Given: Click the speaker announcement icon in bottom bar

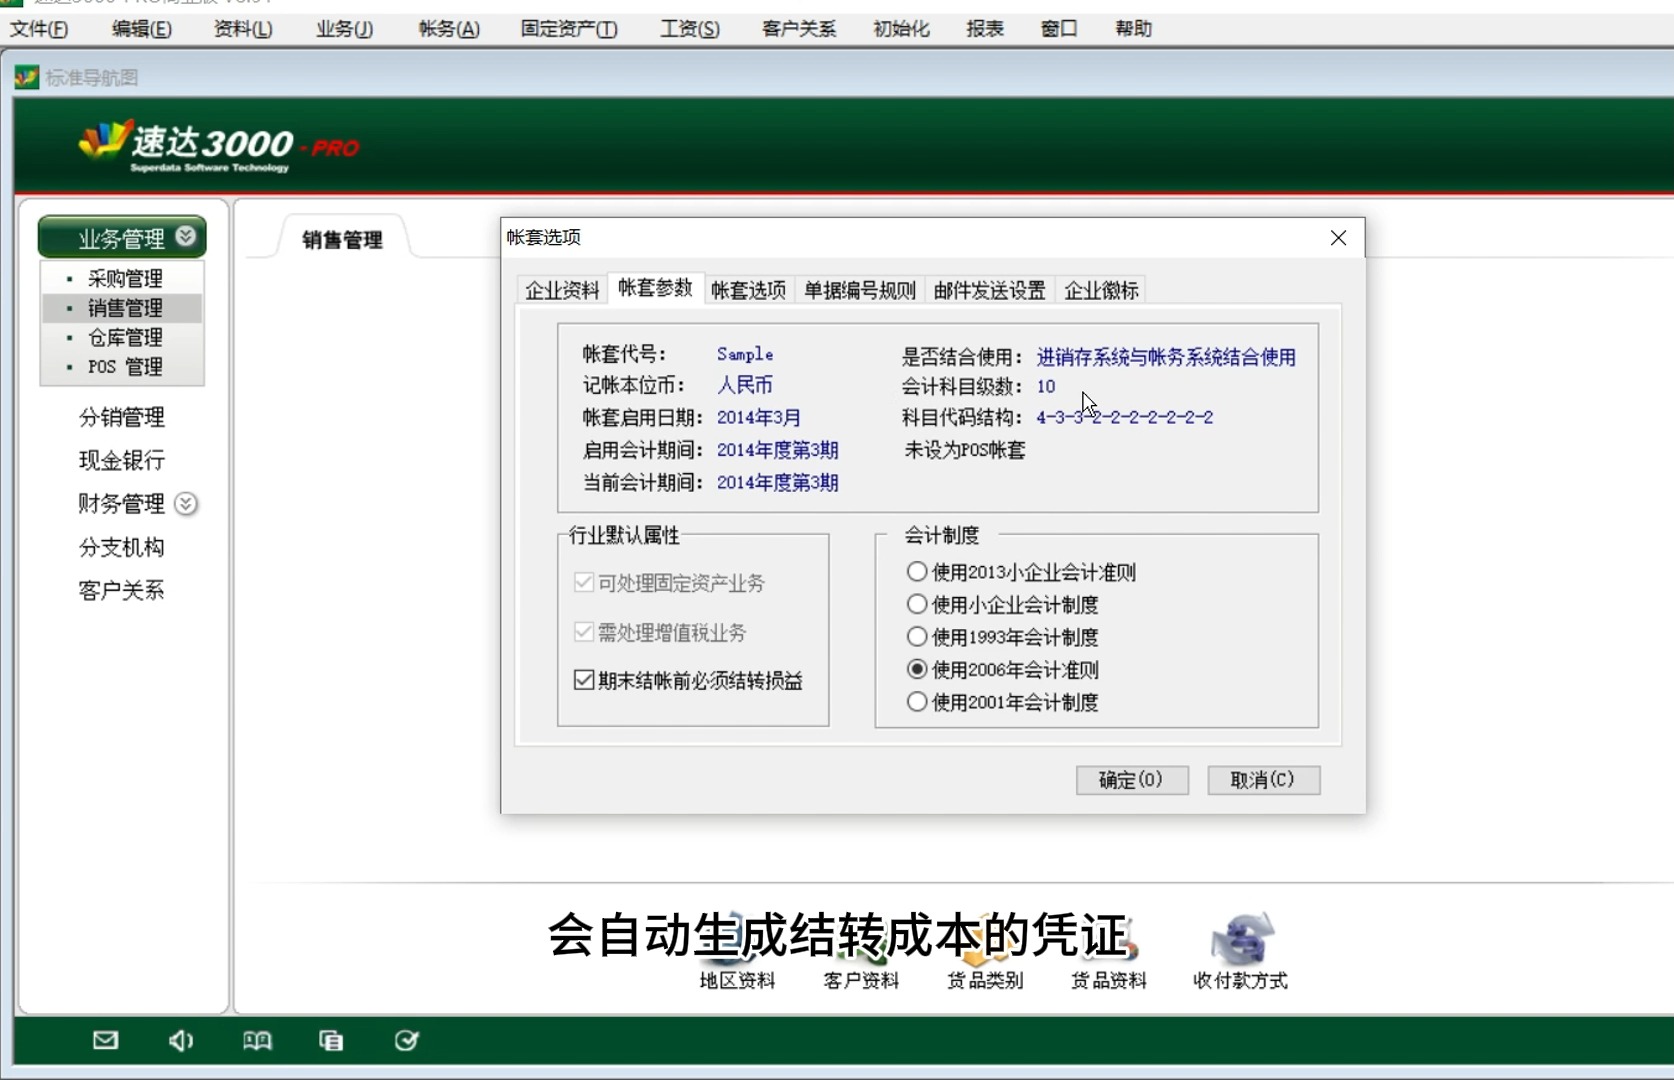Looking at the screenshot, I should point(181,1041).
